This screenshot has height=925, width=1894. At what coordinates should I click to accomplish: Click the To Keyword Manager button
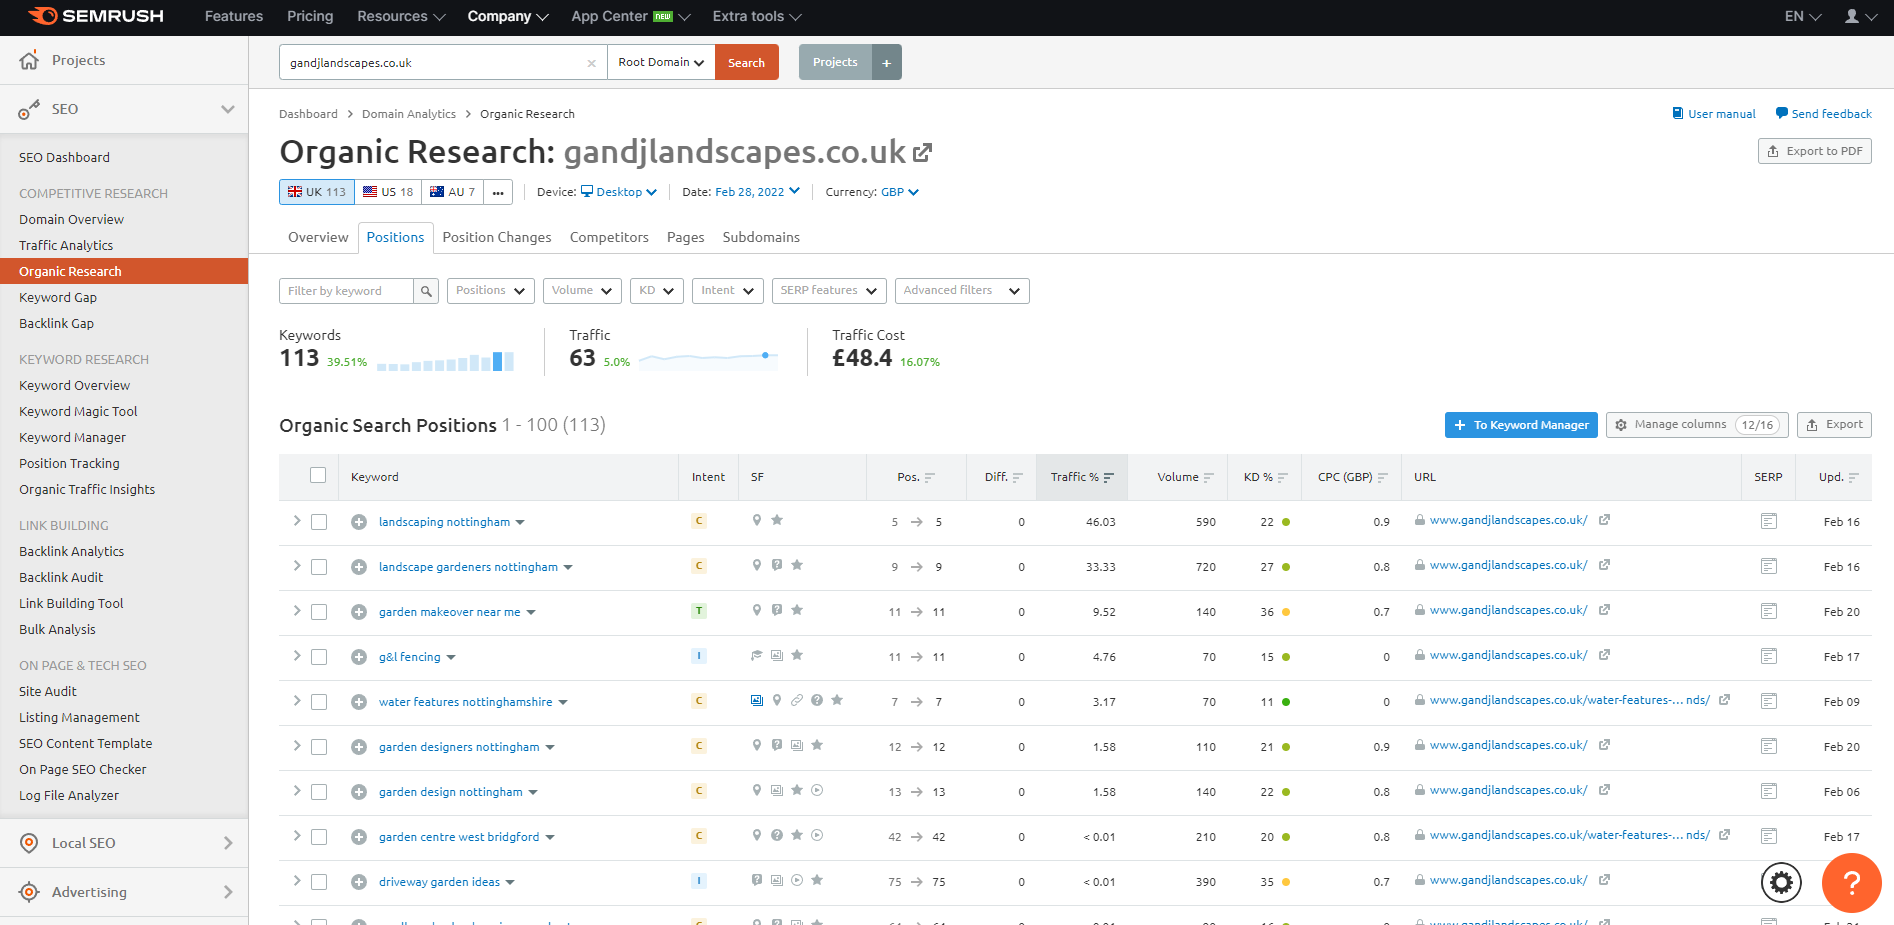(1520, 424)
